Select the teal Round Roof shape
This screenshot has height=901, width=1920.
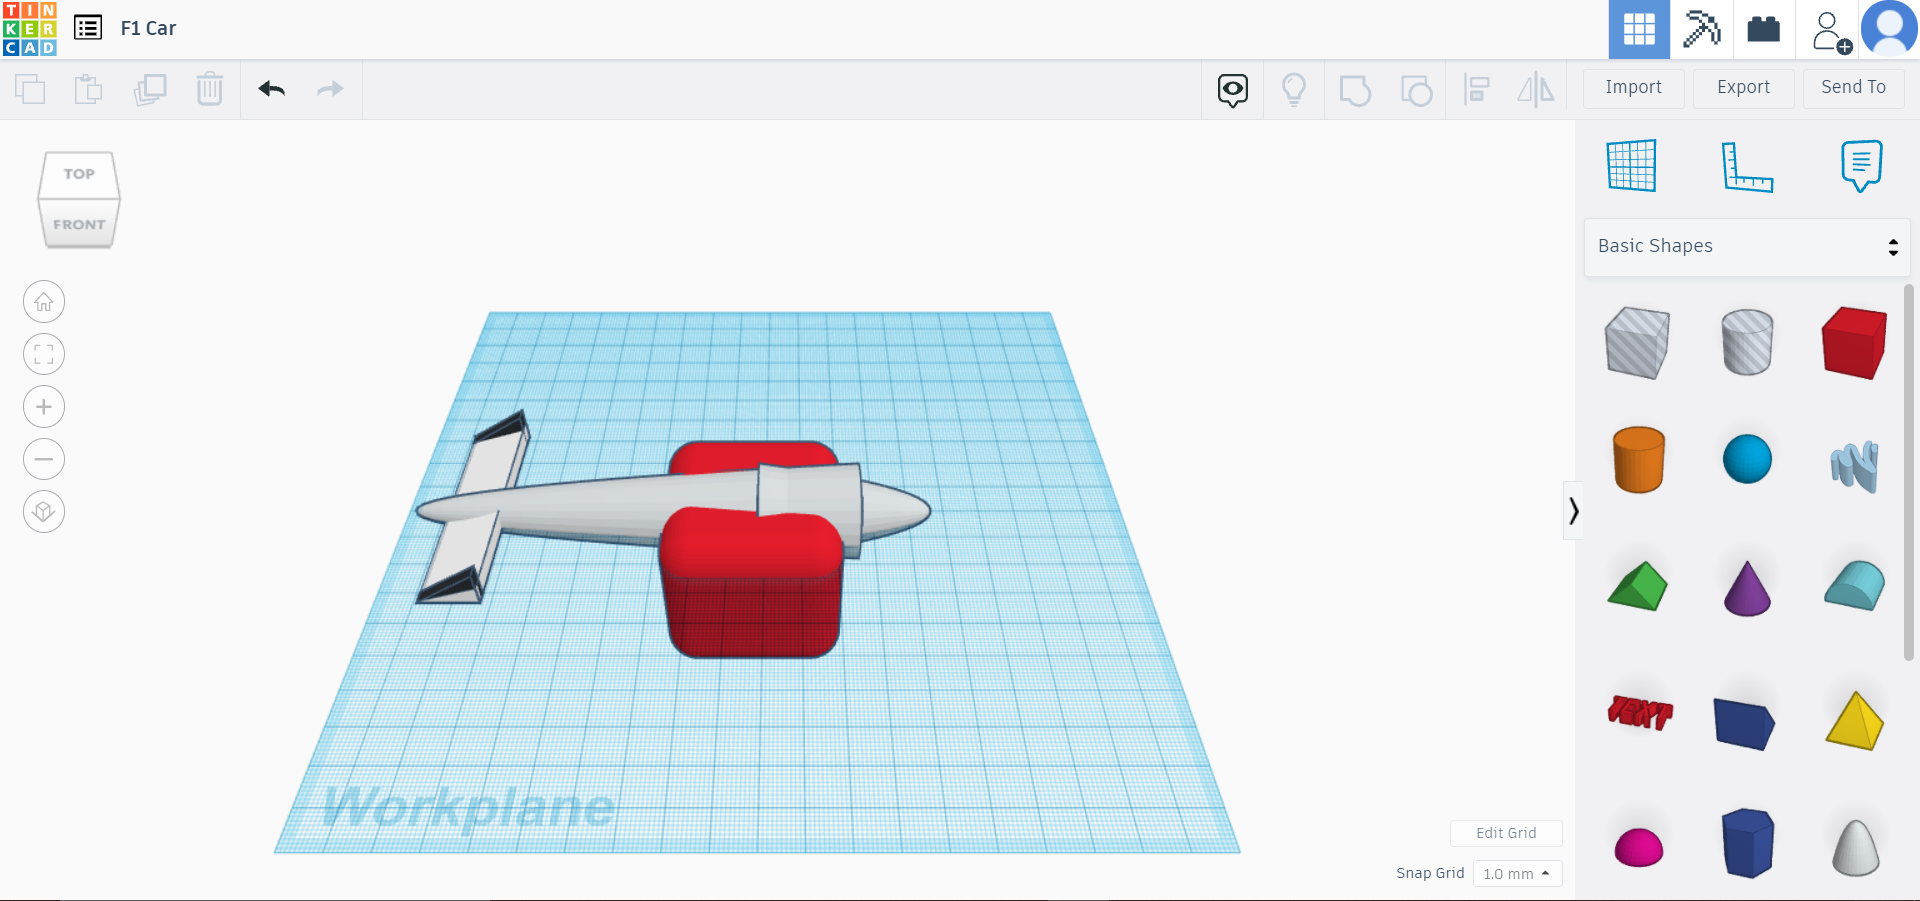(1855, 585)
